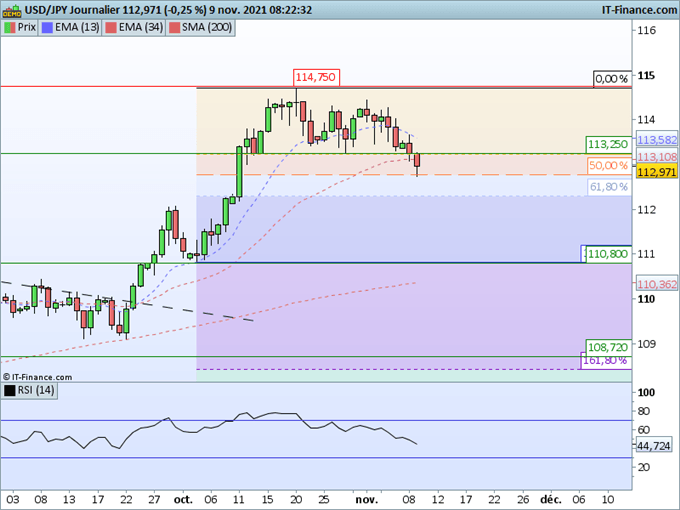Click the blue EMA (13) color swatch

click(x=47, y=27)
